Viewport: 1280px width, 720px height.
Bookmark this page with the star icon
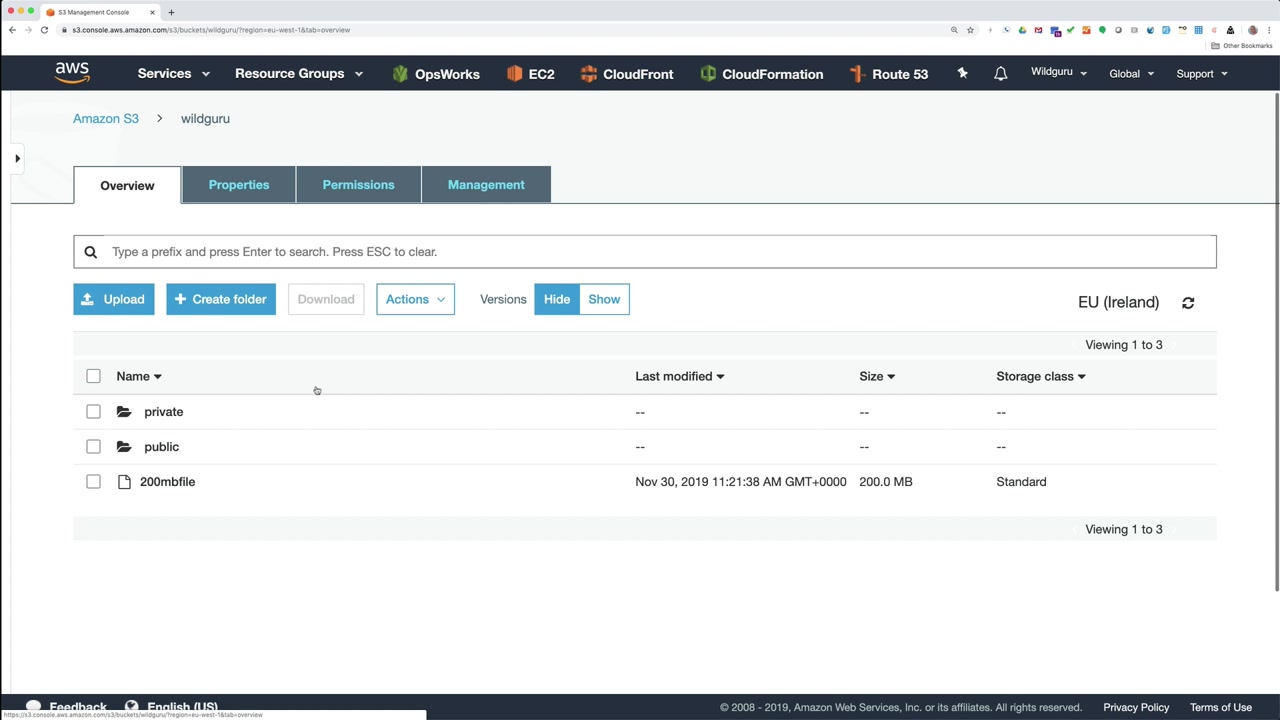(970, 30)
